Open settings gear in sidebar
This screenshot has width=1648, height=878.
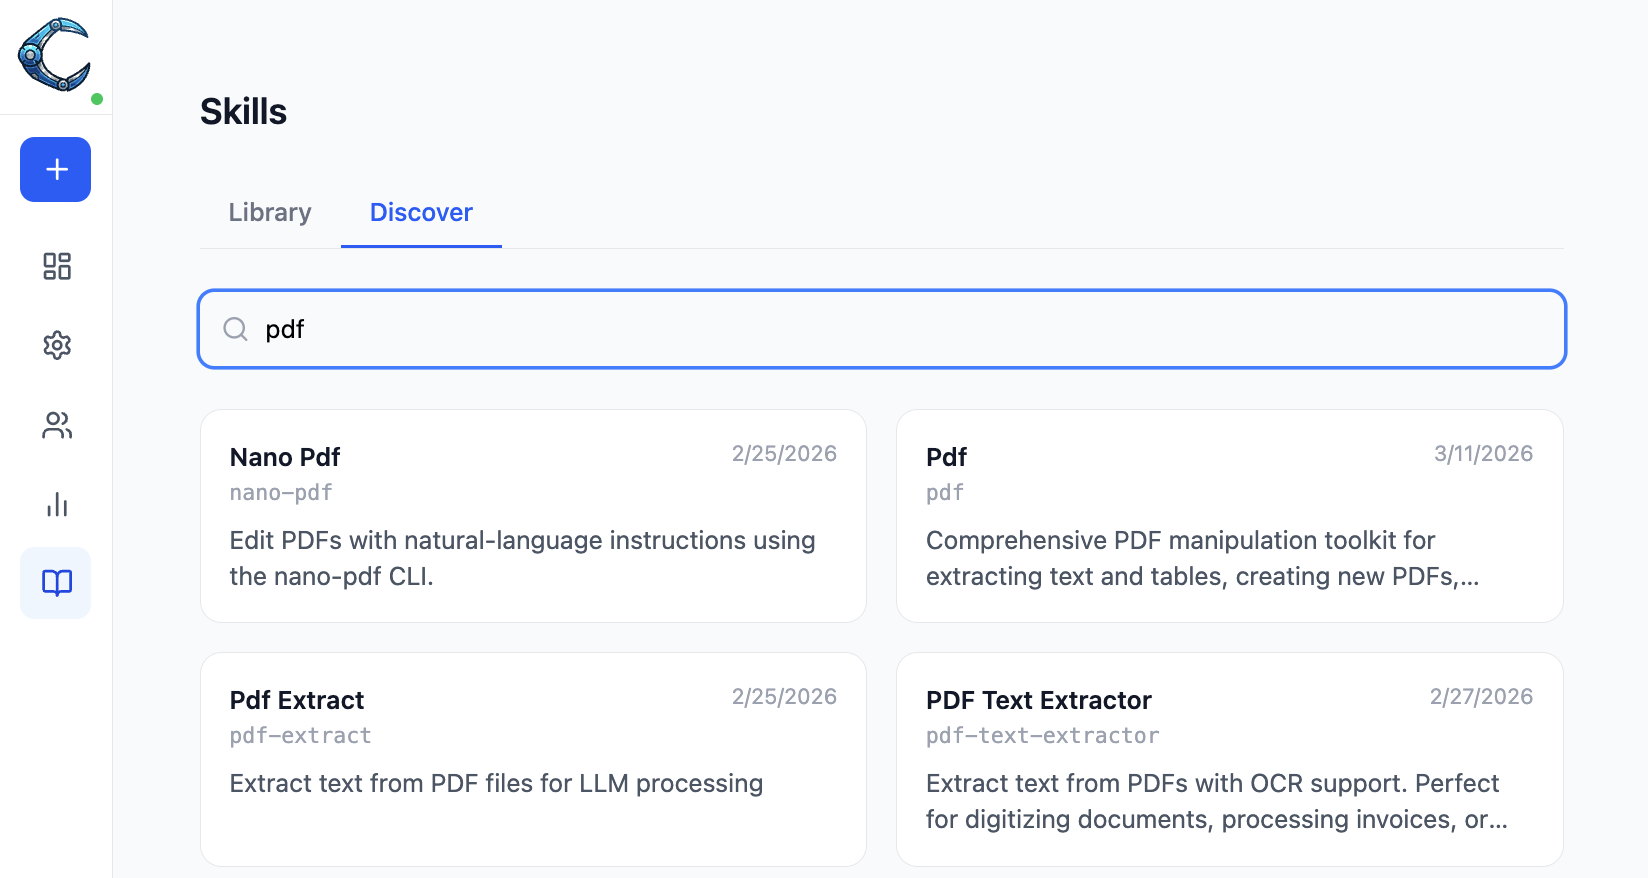coord(57,345)
